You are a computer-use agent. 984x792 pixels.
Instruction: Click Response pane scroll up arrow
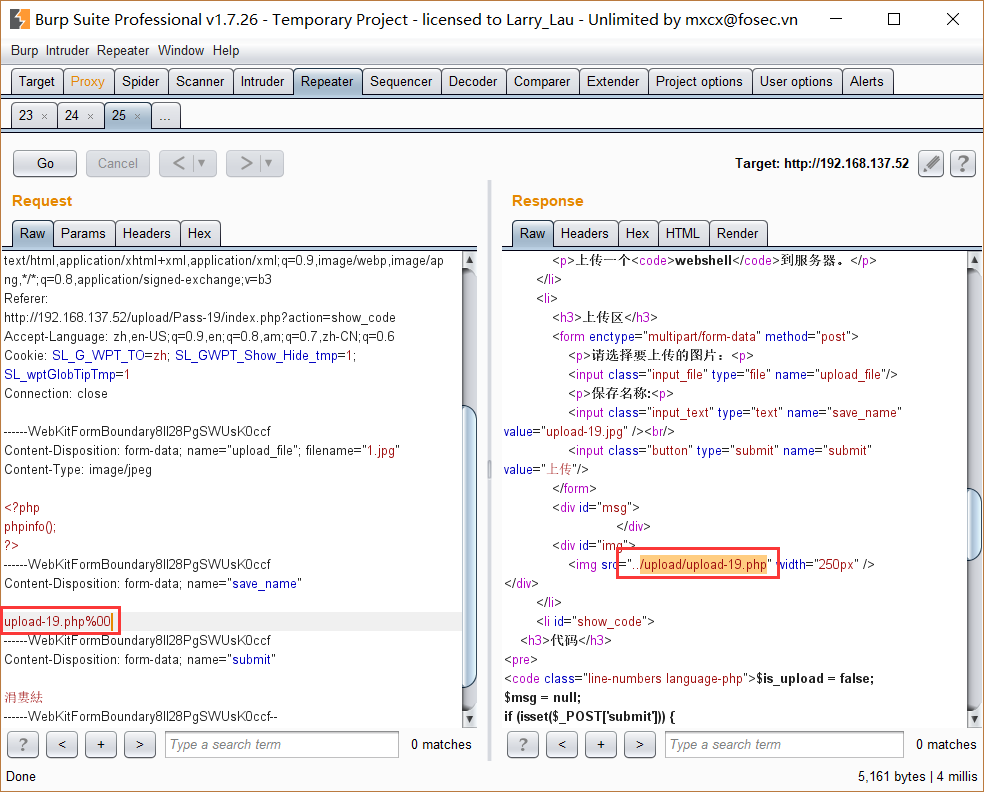pos(975,260)
